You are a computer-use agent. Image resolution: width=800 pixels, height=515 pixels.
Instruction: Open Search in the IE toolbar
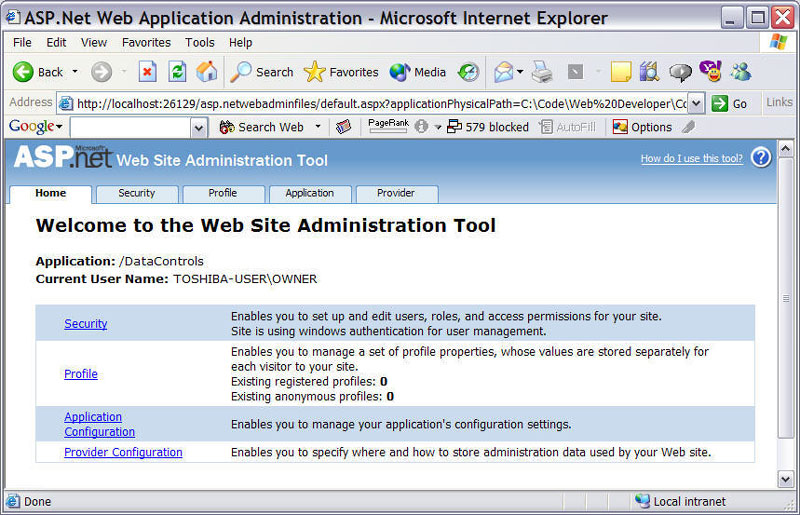[262, 72]
